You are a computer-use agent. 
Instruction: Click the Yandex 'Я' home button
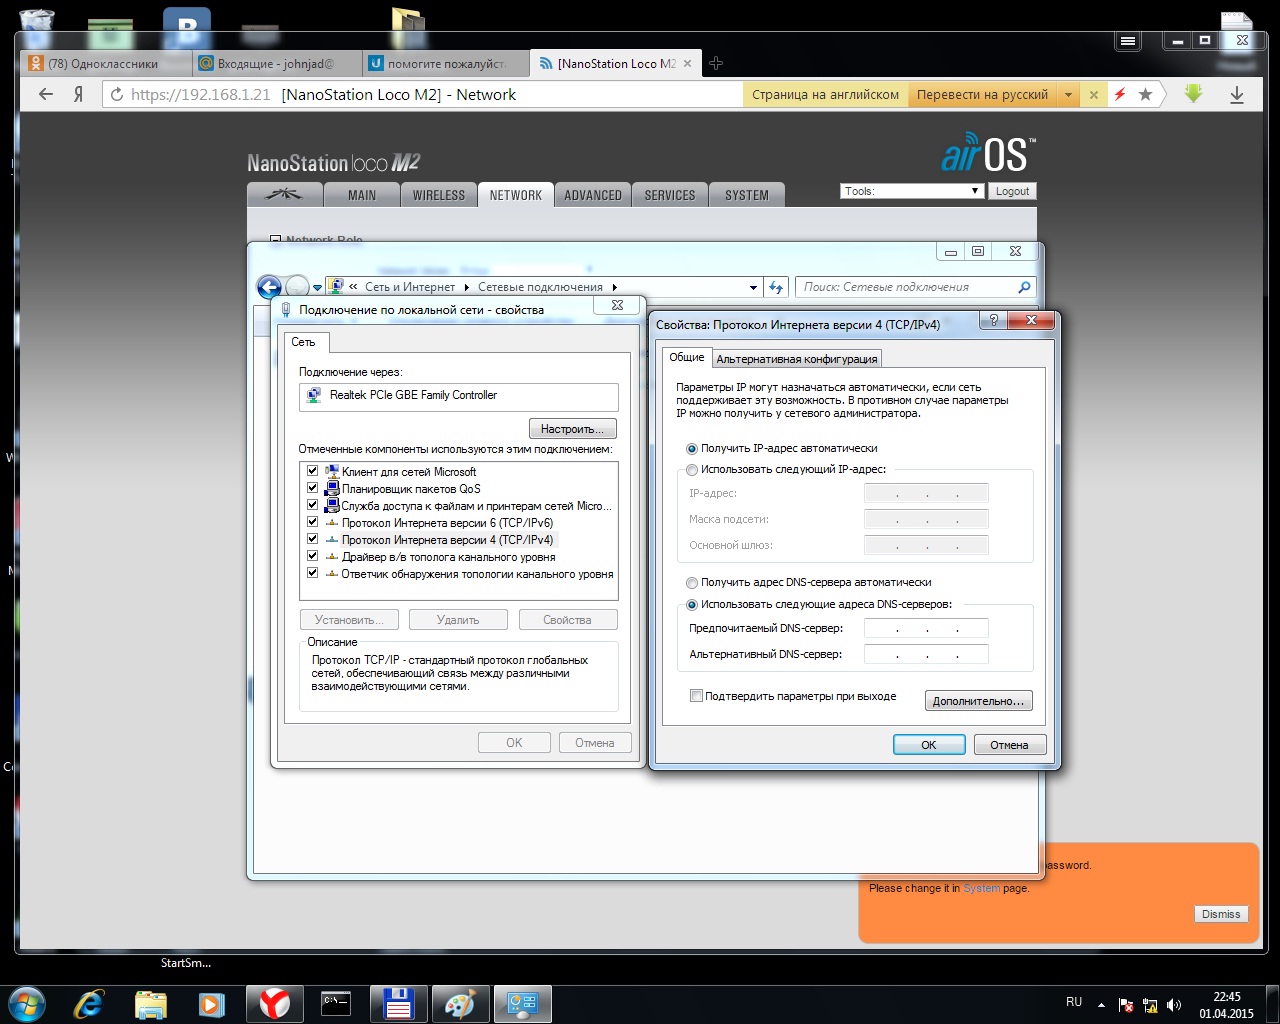click(x=79, y=94)
